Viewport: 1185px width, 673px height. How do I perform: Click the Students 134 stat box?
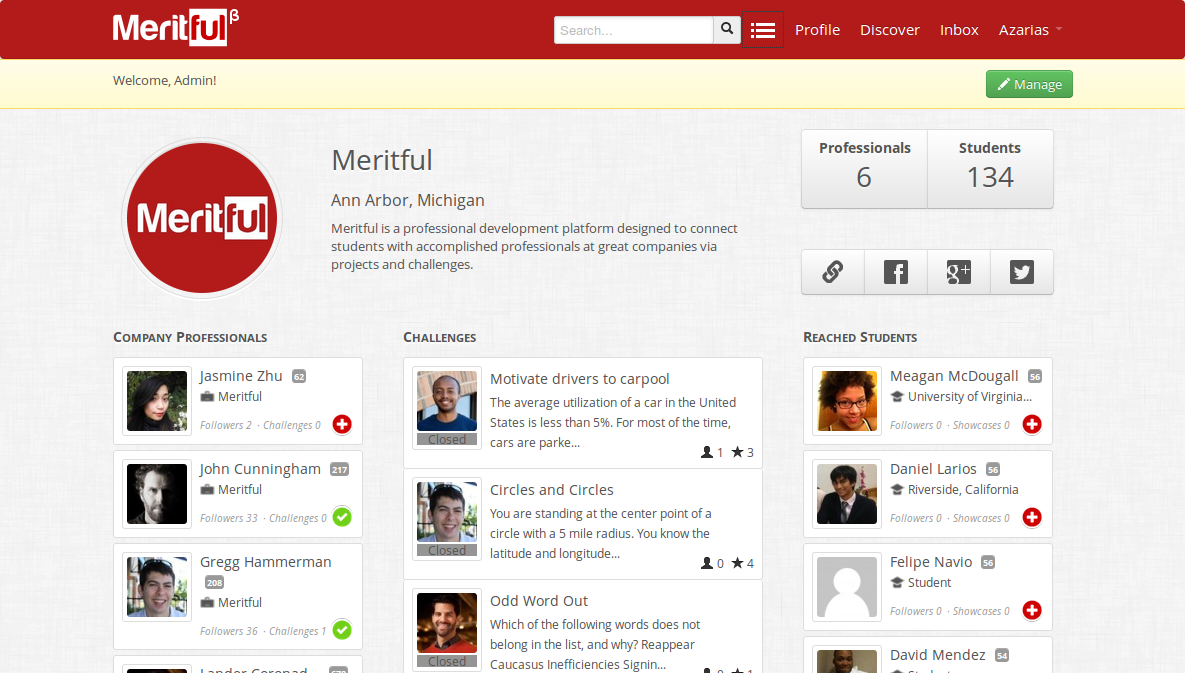tap(990, 168)
